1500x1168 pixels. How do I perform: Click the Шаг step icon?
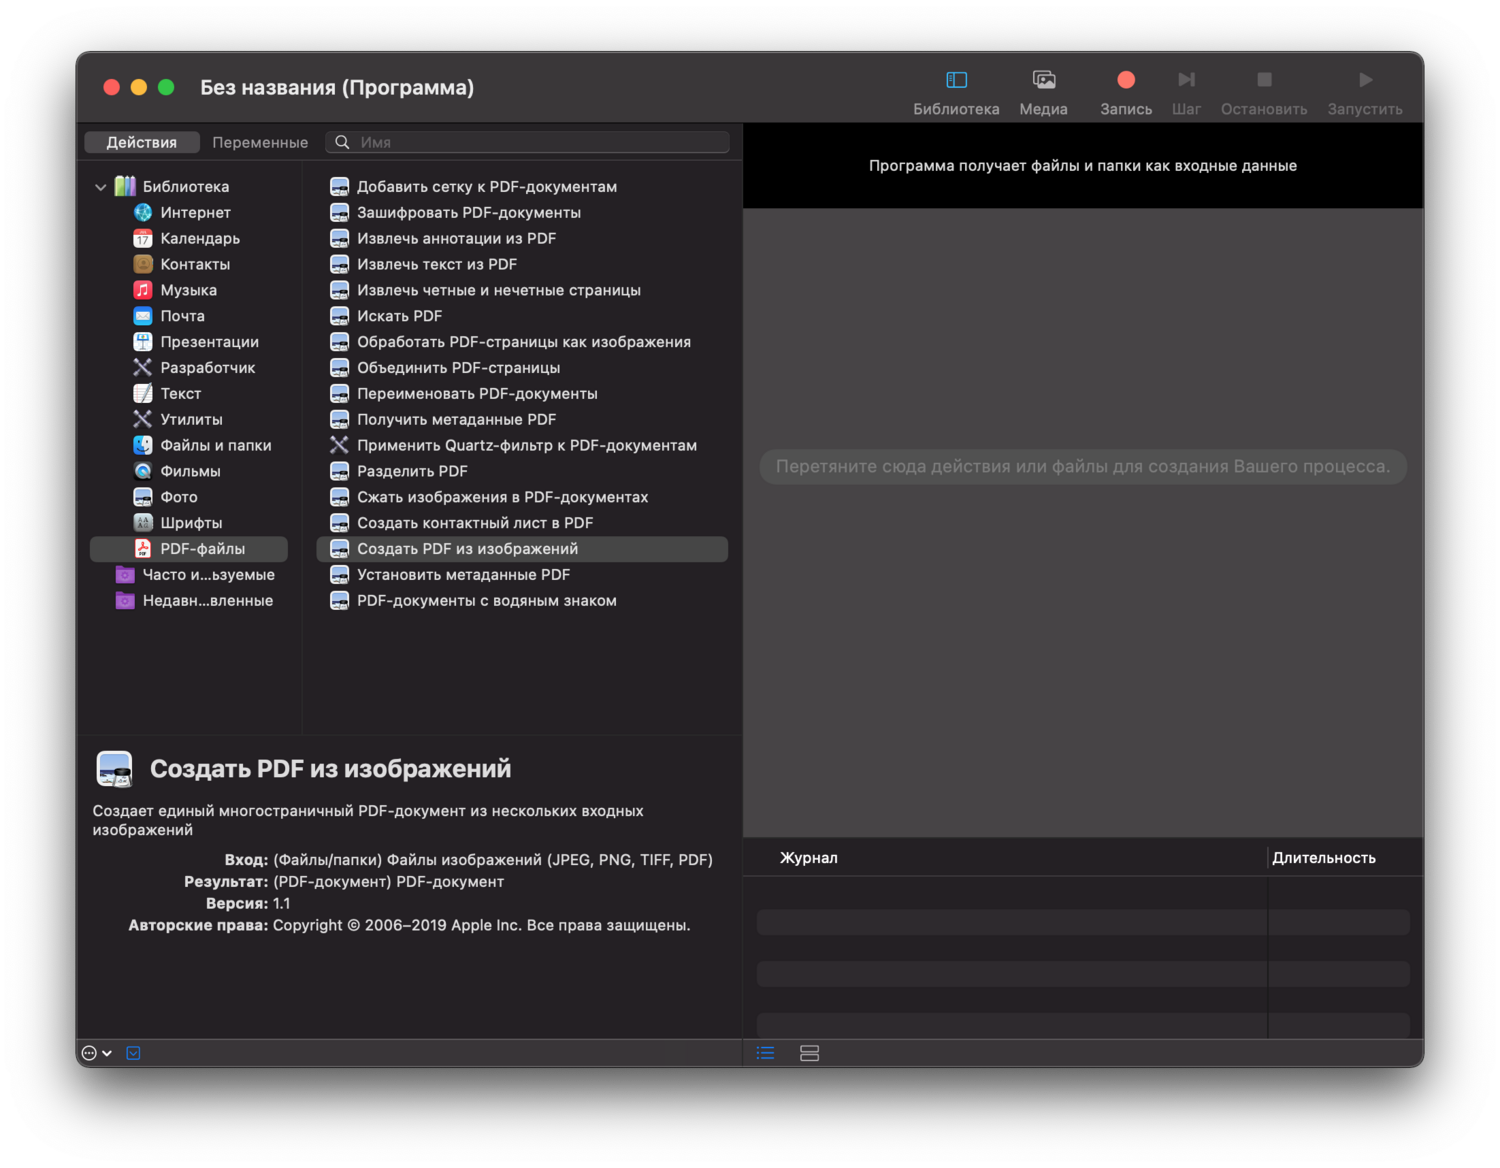click(1186, 80)
